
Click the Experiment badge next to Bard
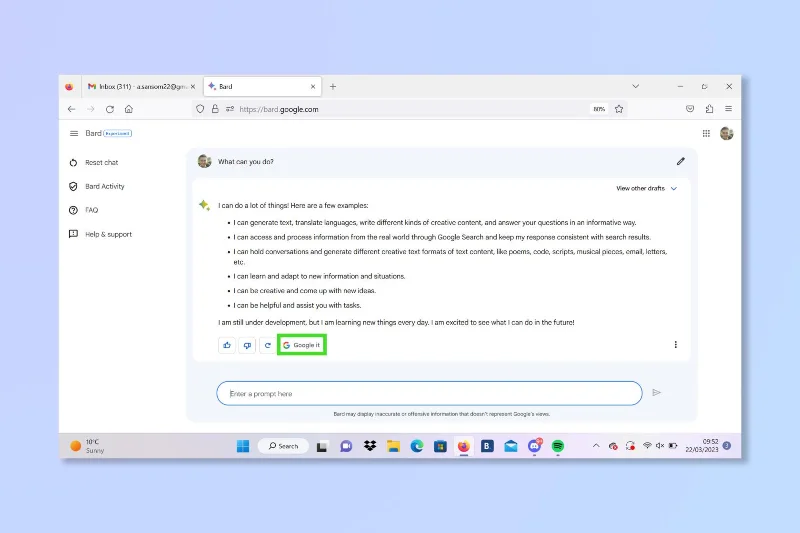[x=117, y=134]
